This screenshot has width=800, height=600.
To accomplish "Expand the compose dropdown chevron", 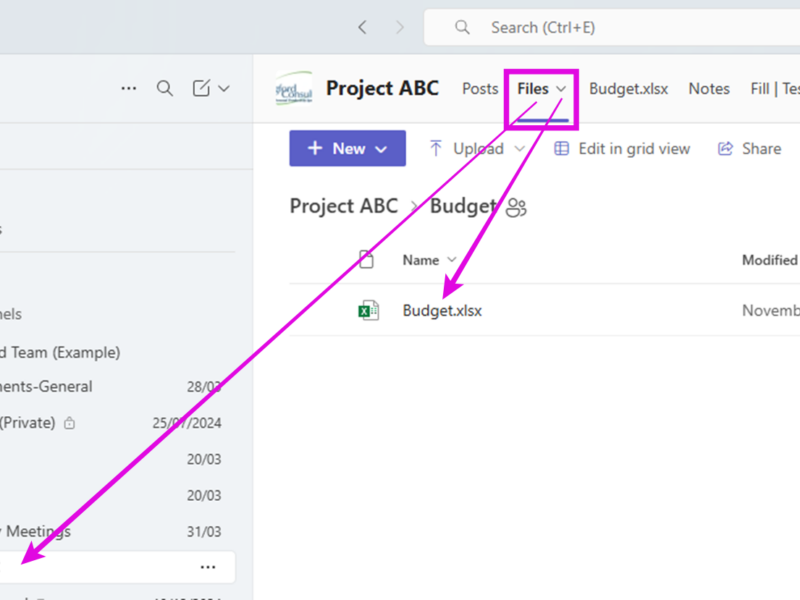I will point(224,89).
